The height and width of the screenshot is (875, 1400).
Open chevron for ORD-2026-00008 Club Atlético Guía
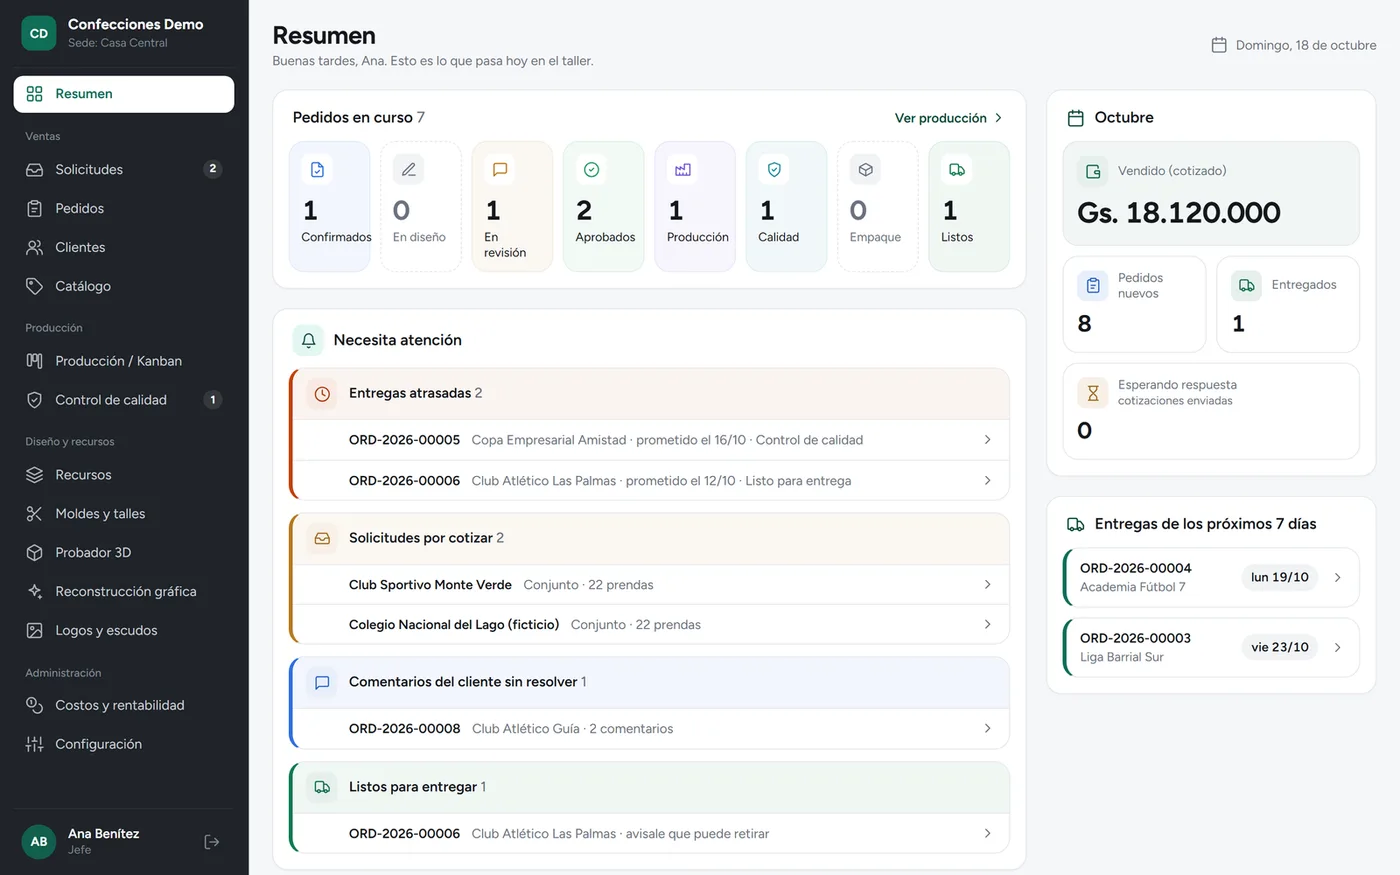(x=987, y=729)
